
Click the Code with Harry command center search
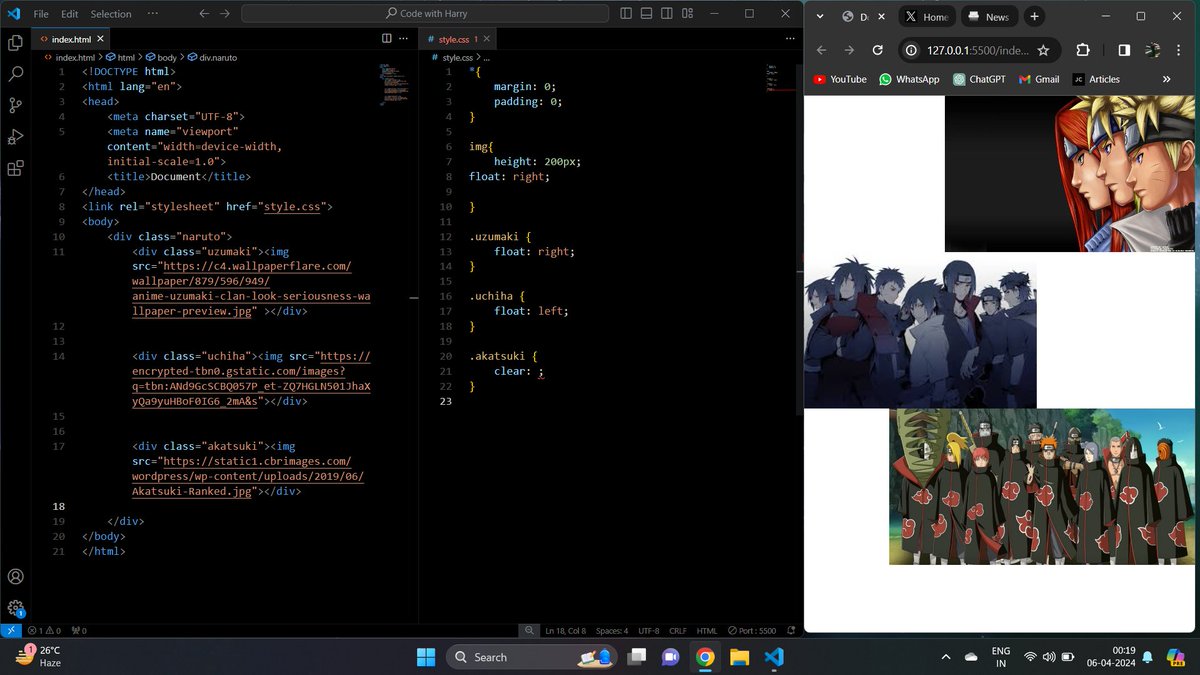(425, 14)
